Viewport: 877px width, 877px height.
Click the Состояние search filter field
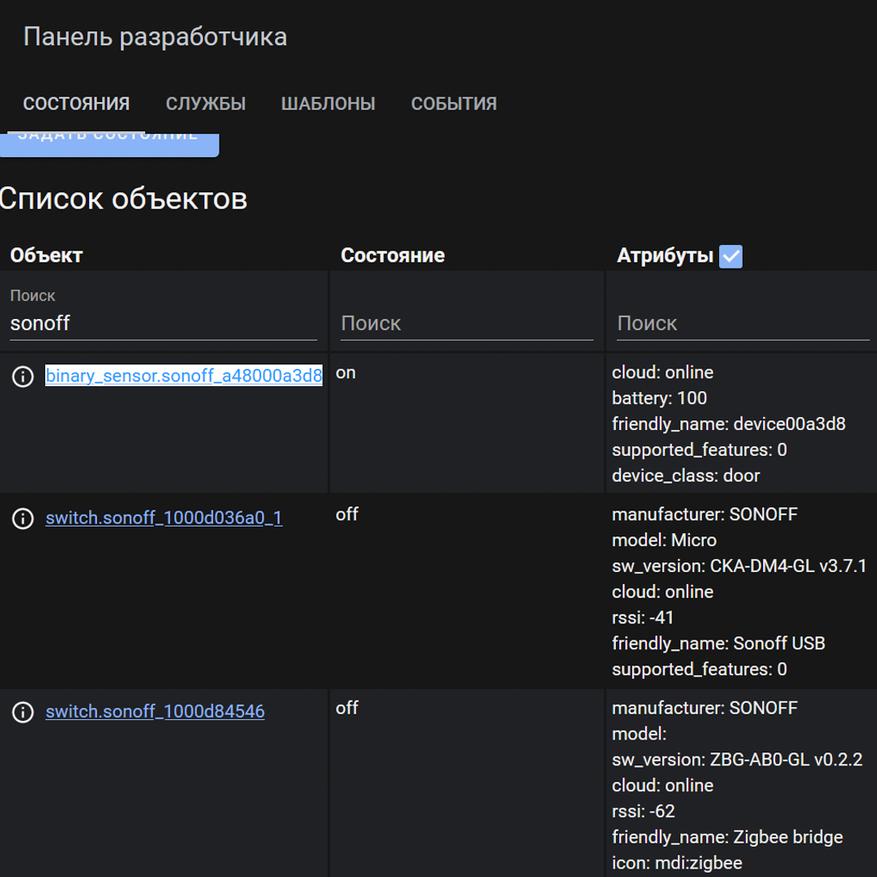point(466,323)
